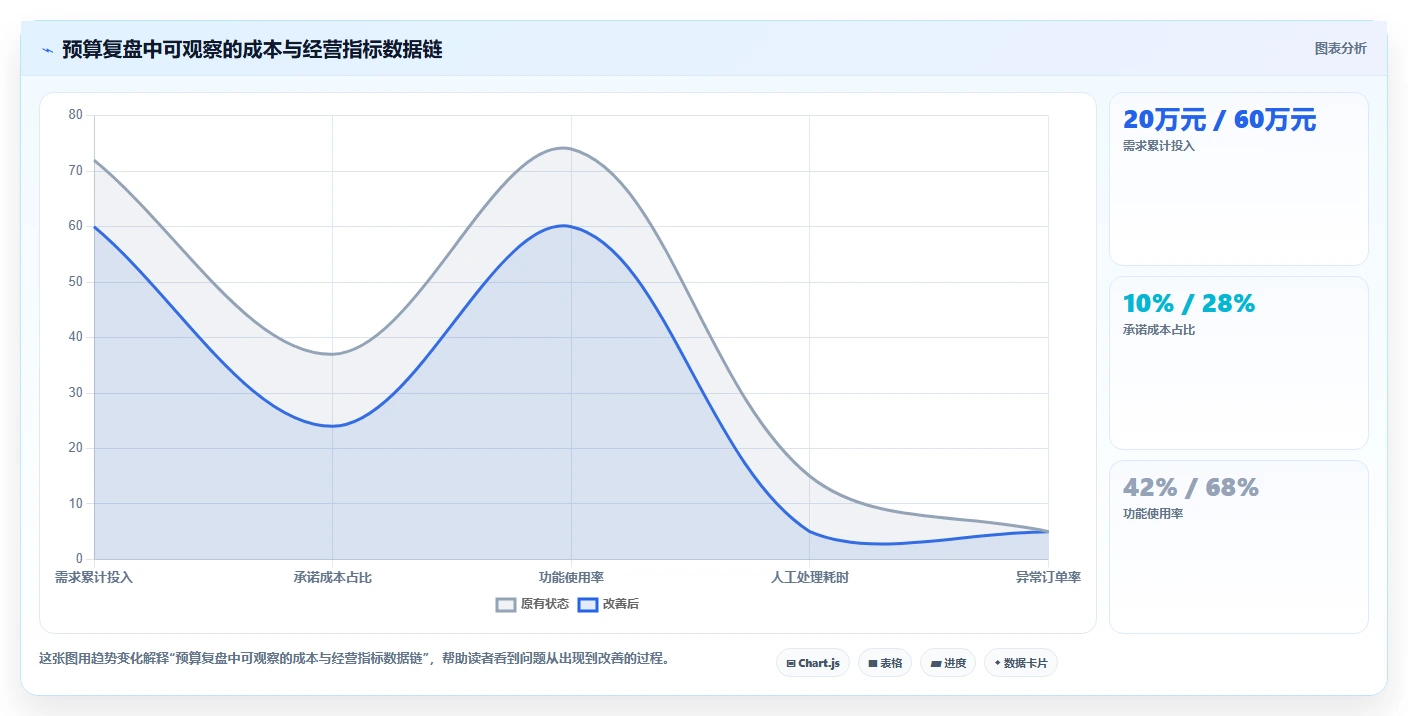Click the 20万元 / 60万元 value

pyautogui.click(x=1220, y=120)
